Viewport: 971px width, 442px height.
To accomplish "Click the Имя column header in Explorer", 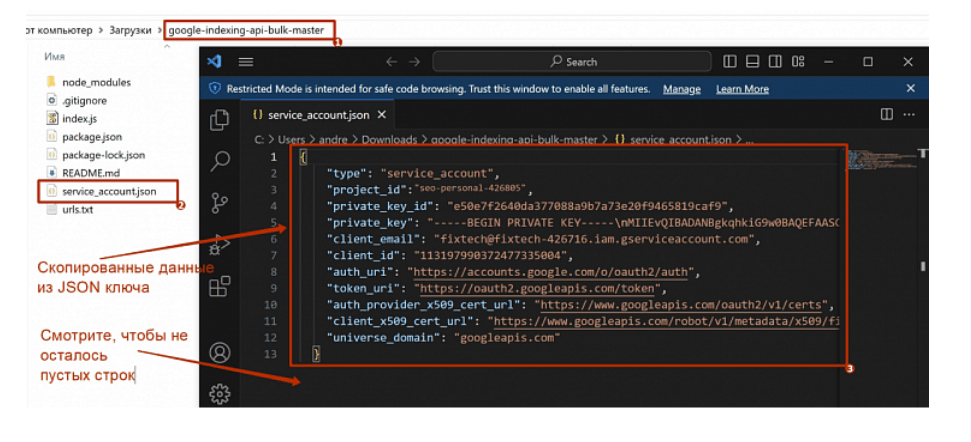I will click(x=54, y=56).
